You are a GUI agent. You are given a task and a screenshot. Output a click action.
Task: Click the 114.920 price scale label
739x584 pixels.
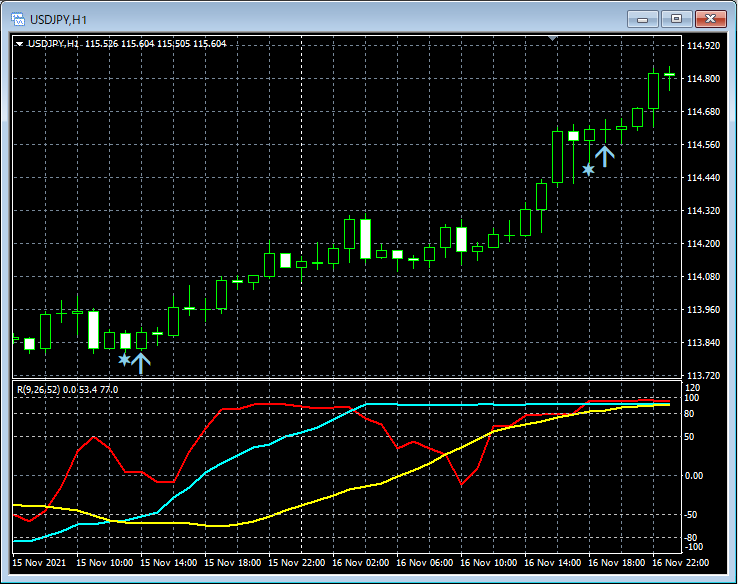705,46
